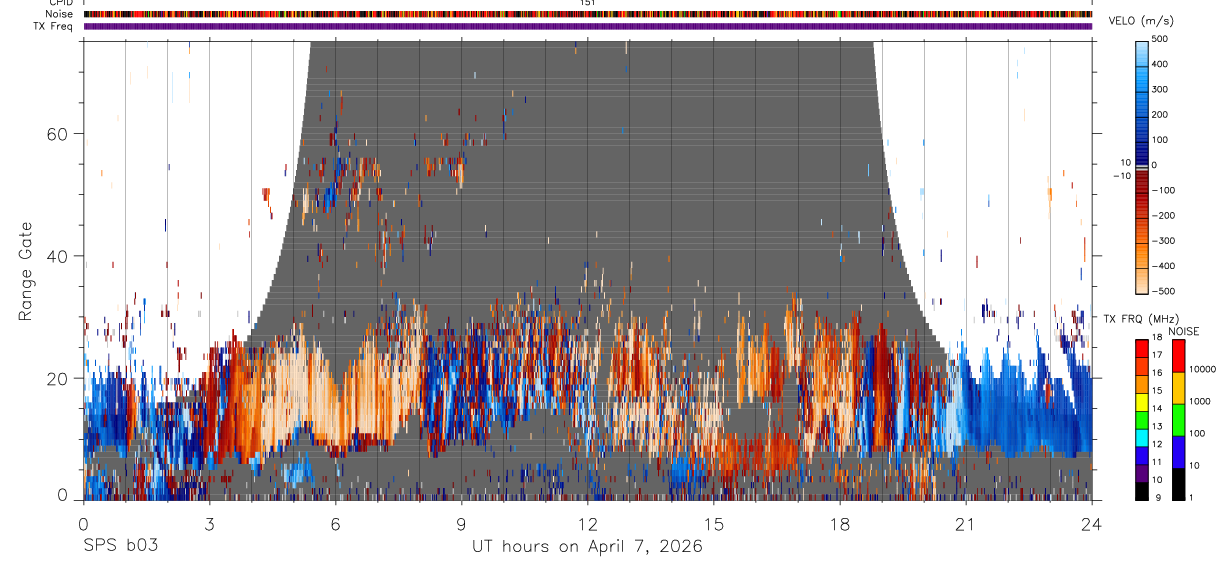Click the "-10" tick on the velocity scale

click(1121, 176)
